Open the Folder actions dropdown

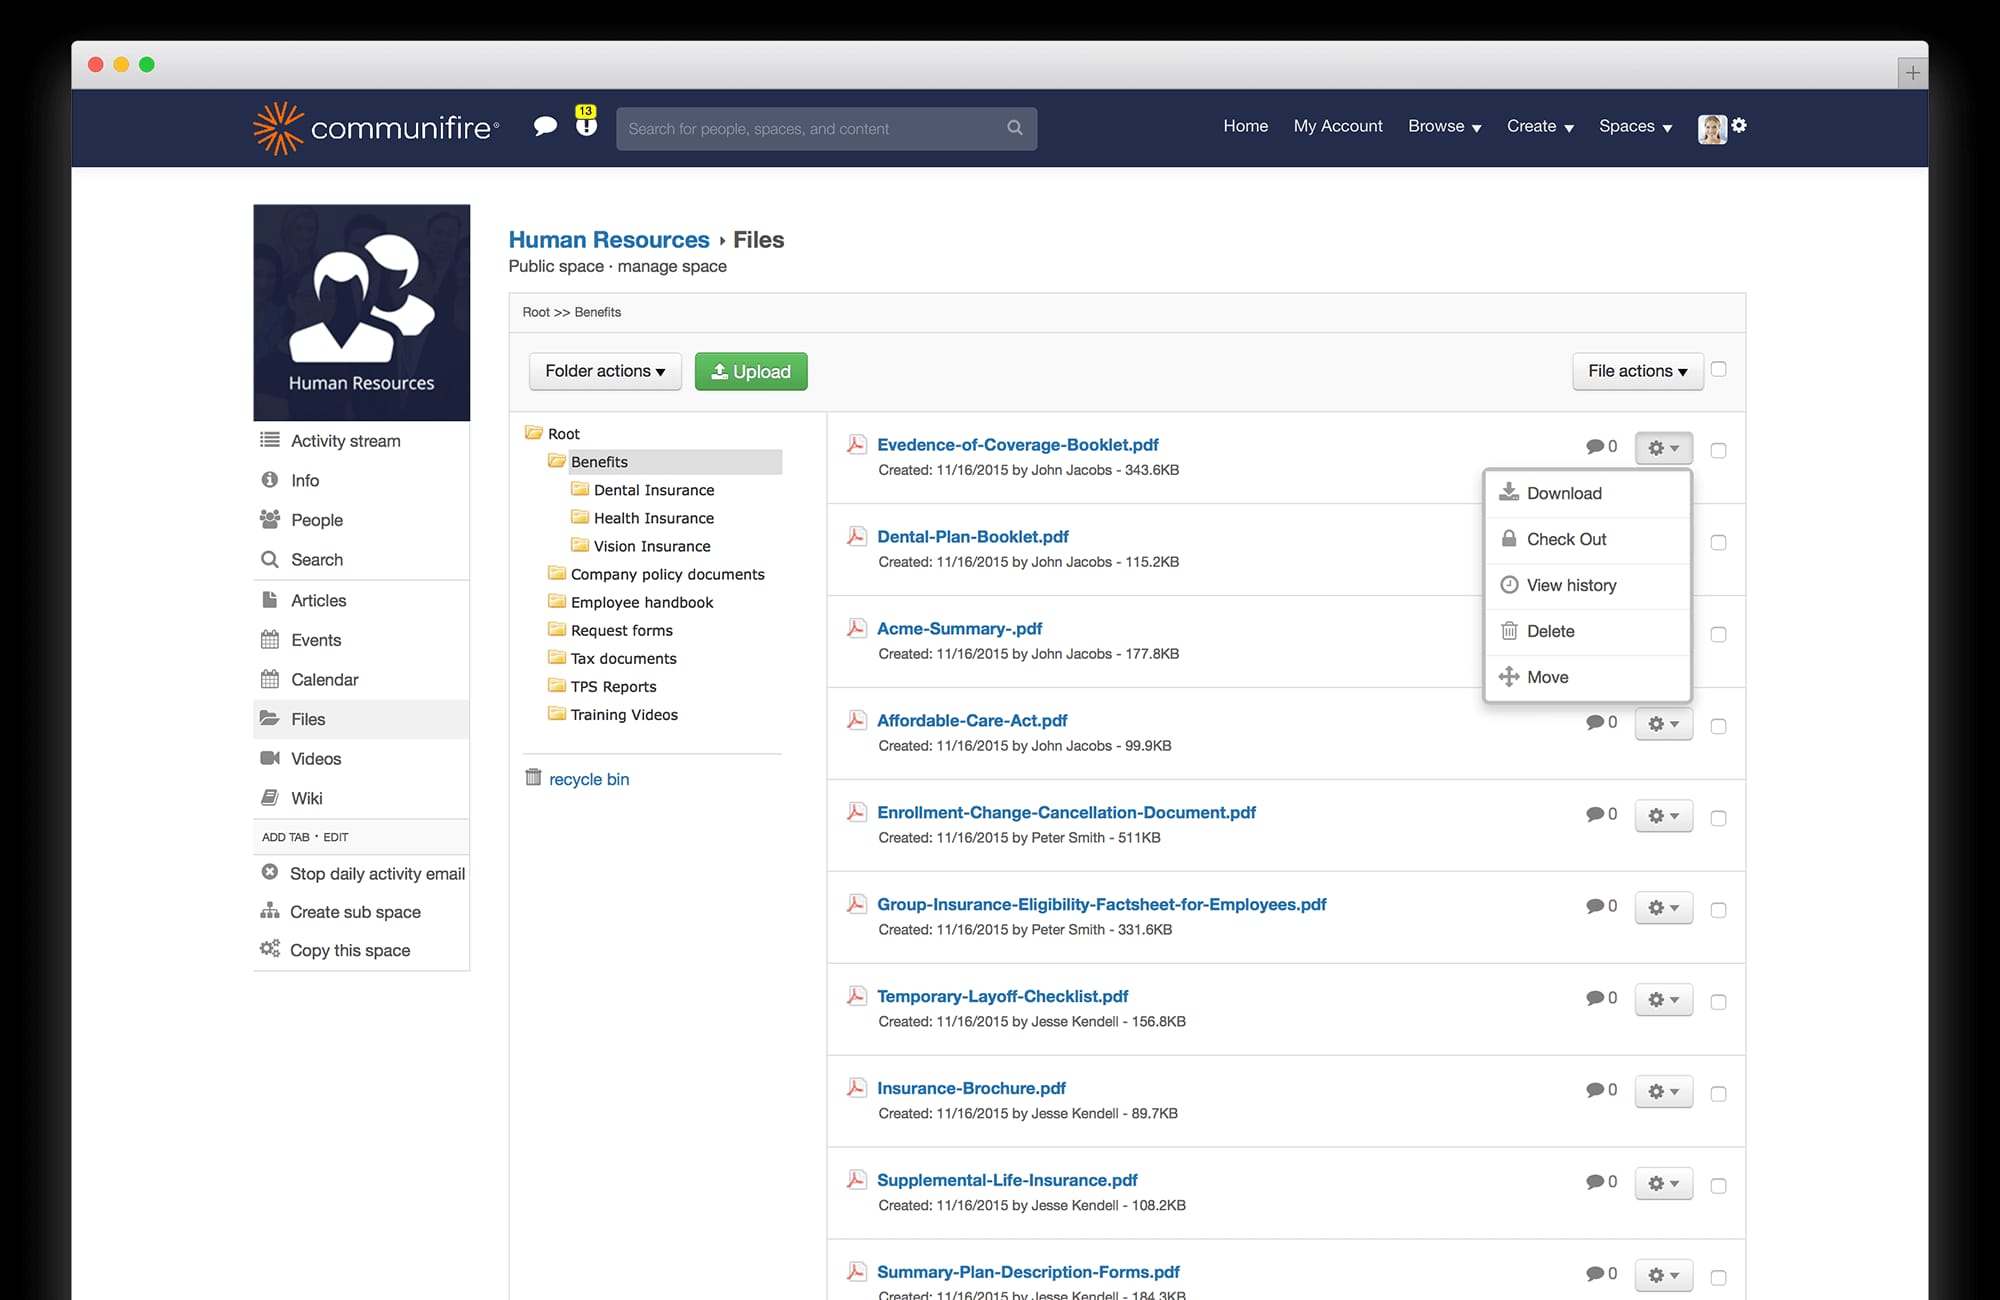pos(604,371)
